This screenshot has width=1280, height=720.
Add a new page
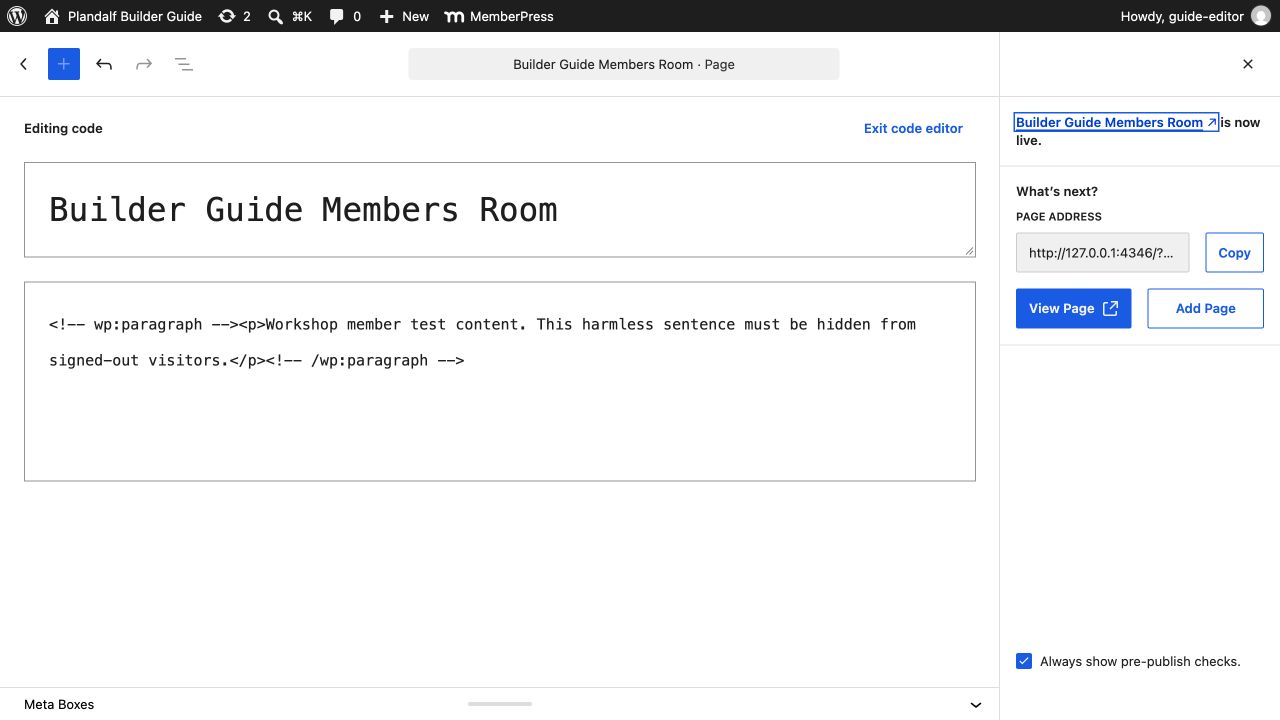pyautogui.click(x=1205, y=308)
